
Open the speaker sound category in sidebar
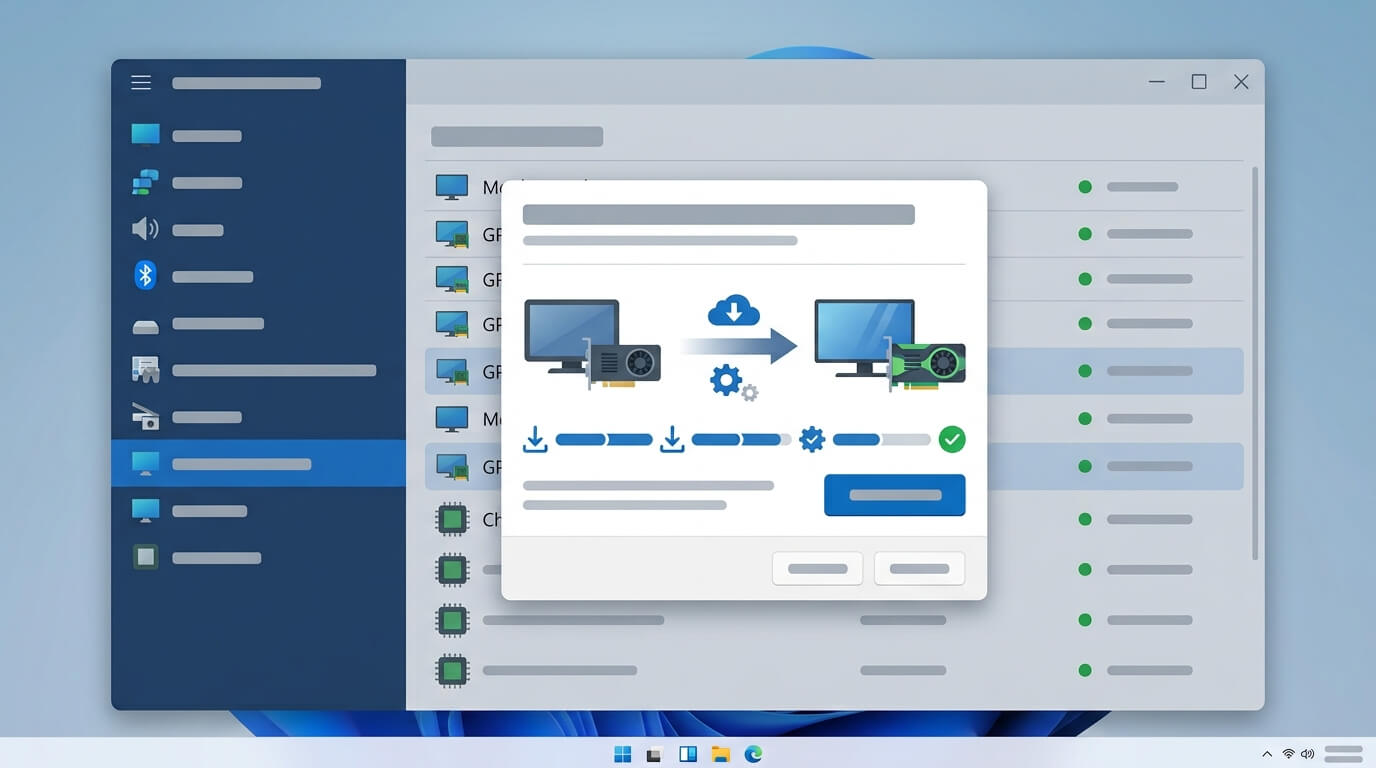click(x=145, y=229)
